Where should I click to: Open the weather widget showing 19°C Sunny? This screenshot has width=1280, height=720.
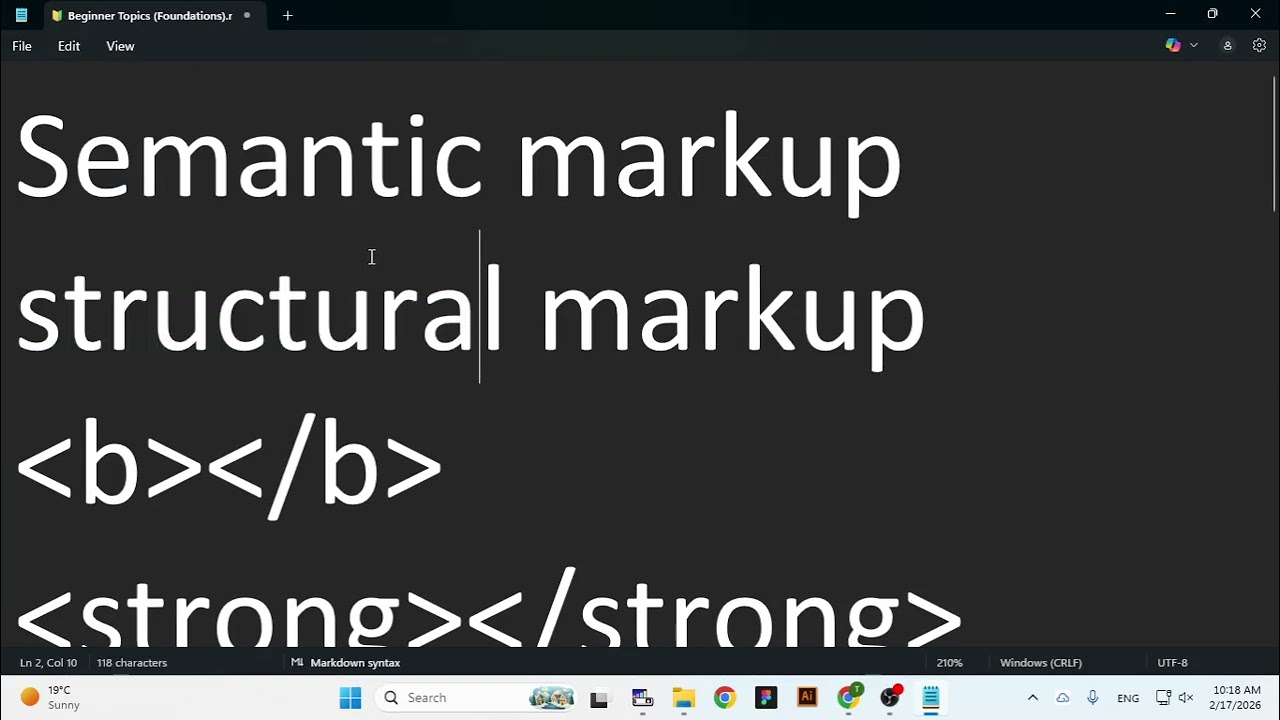pyautogui.click(x=50, y=698)
